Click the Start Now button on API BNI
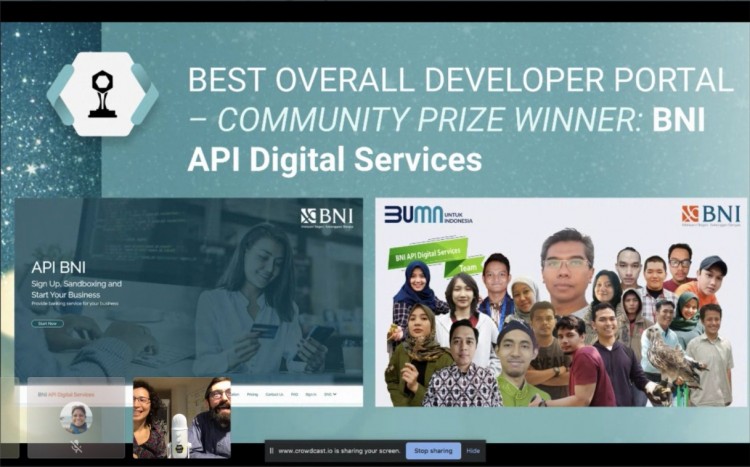This screenshot has width=750, height=467. 47,323
